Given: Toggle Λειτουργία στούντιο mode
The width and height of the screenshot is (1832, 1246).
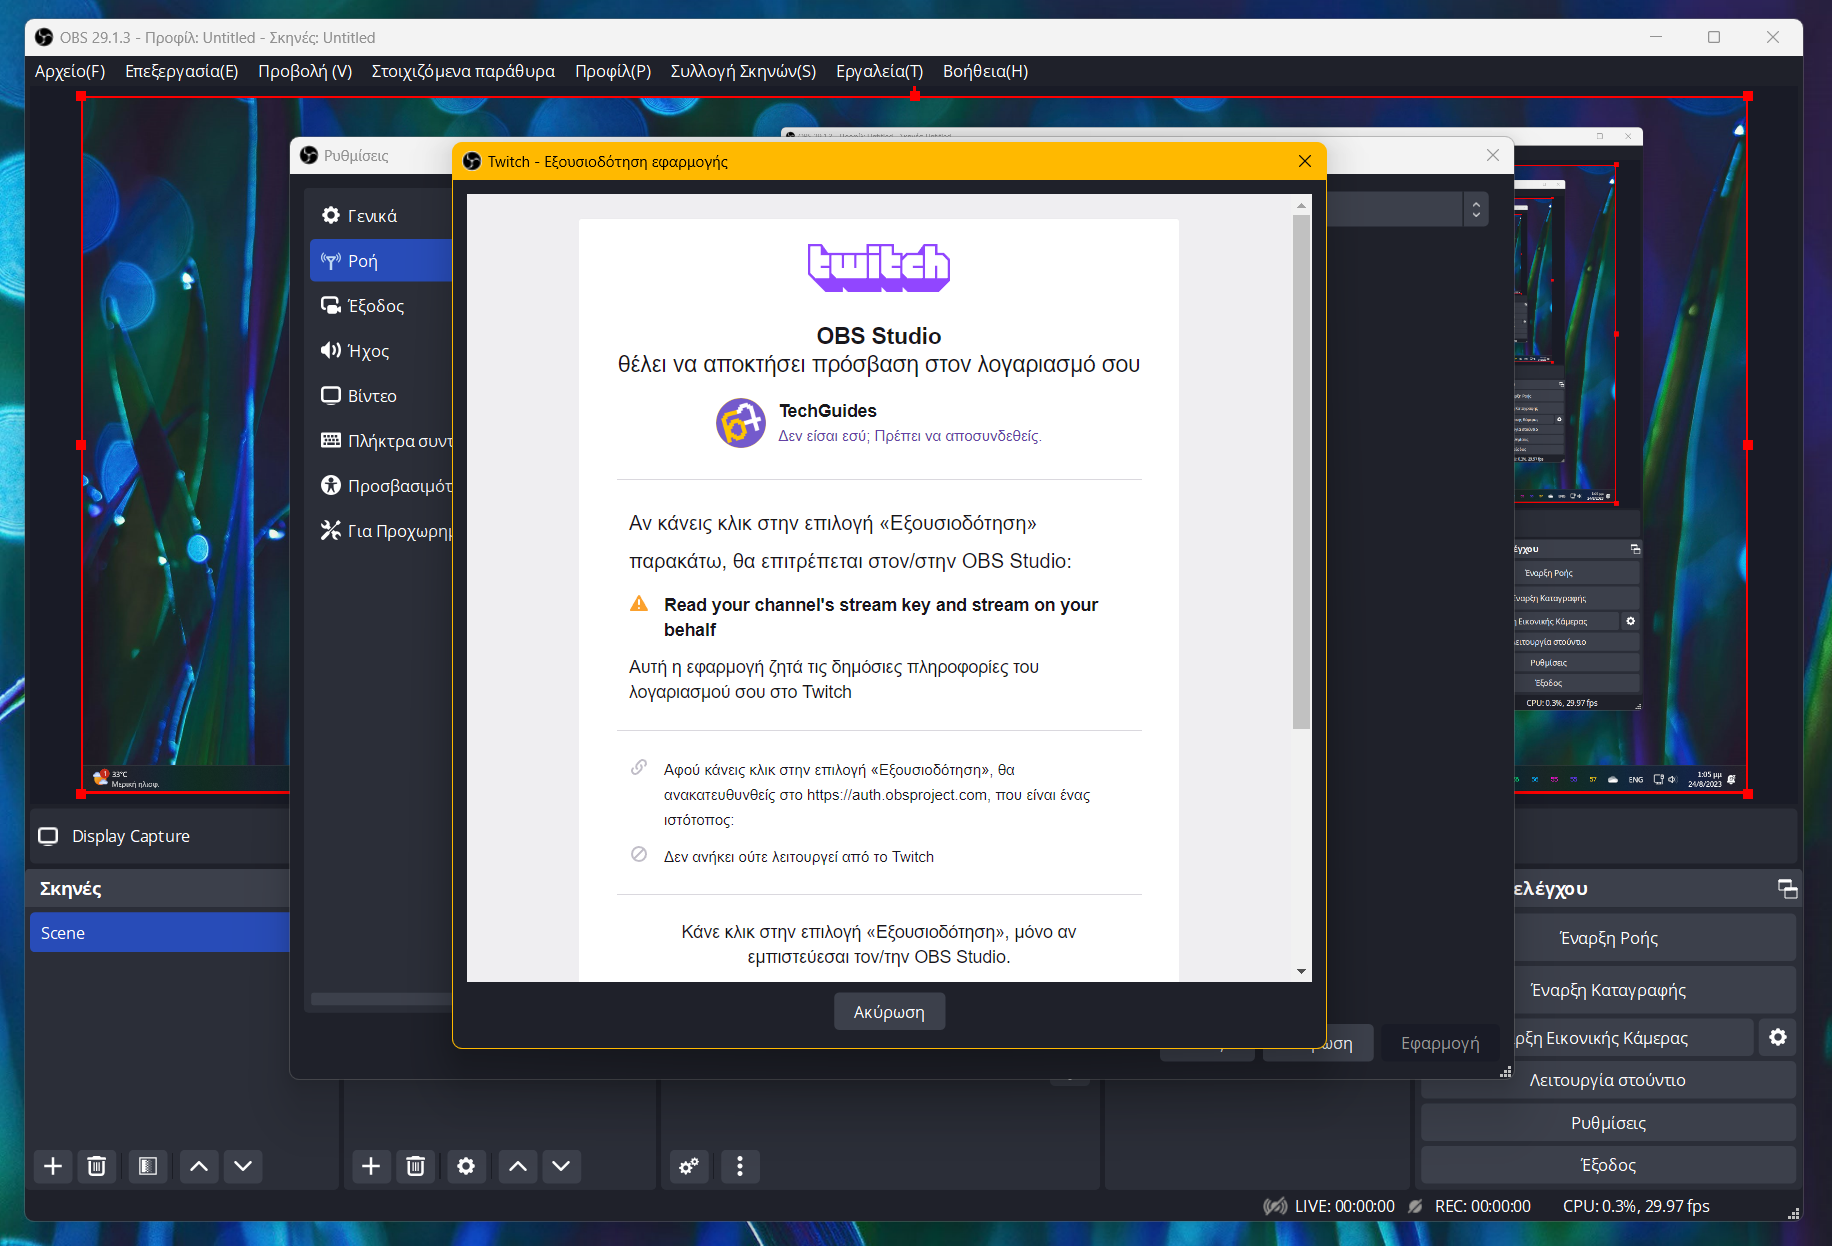Looking at the screenshot, I should point(1608,1080).
